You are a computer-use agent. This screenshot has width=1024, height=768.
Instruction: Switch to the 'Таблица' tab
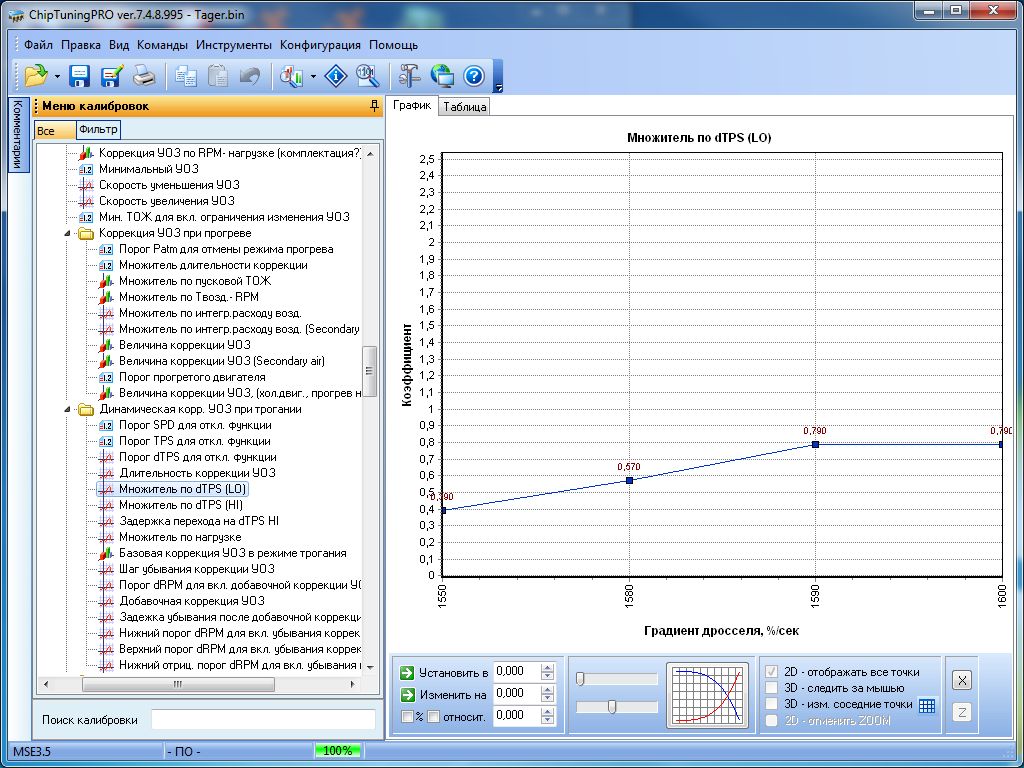pyautogui.click(x=464, y=107)
